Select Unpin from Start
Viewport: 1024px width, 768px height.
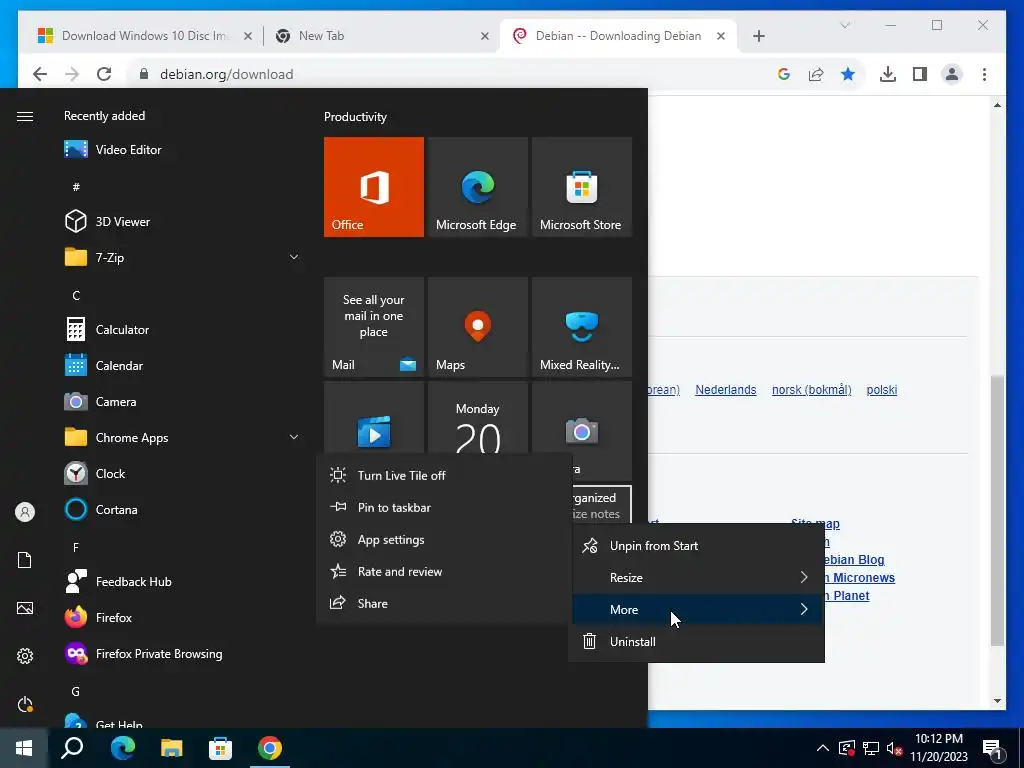(697, 545)
